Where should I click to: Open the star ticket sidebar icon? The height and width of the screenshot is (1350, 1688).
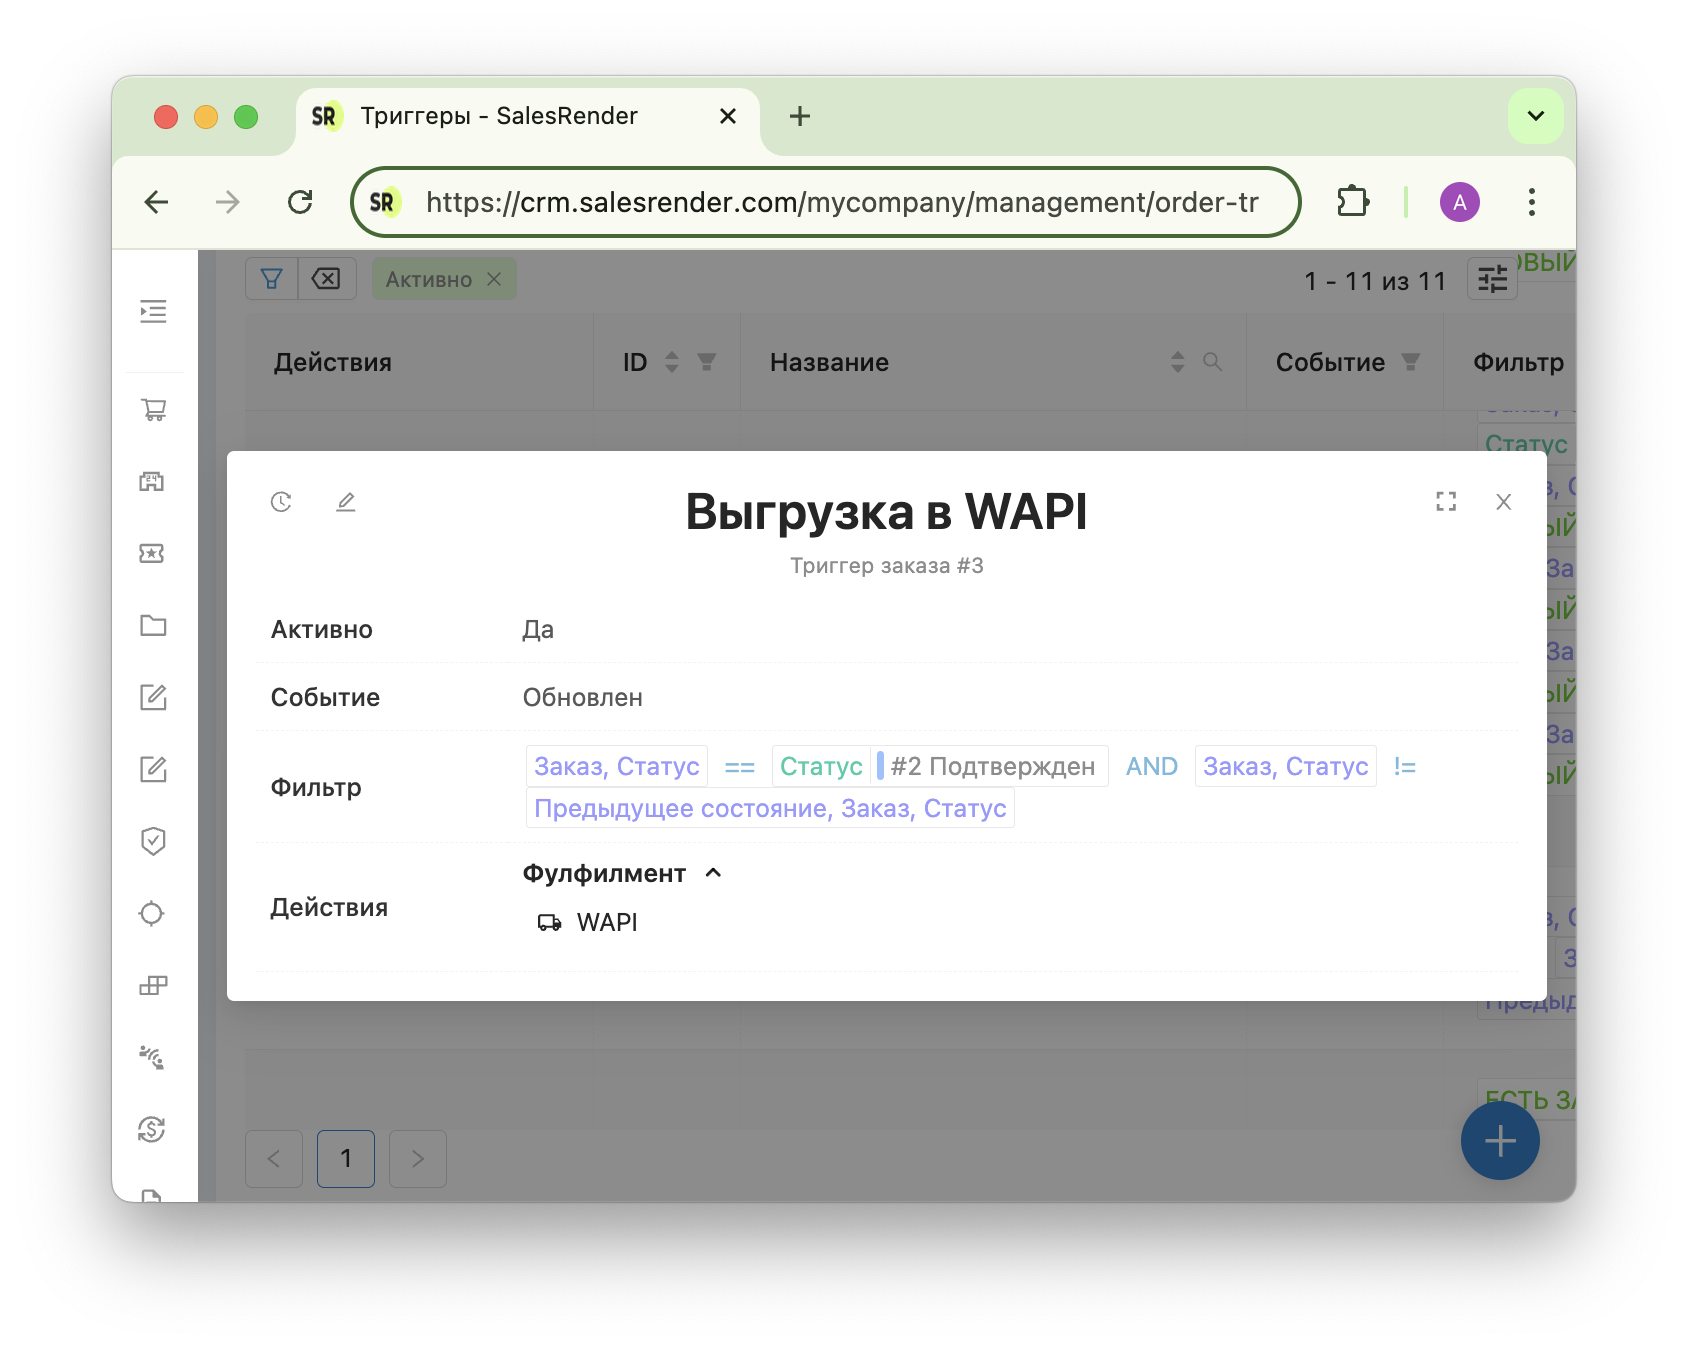pyautogui.click(x=153, y=553)
